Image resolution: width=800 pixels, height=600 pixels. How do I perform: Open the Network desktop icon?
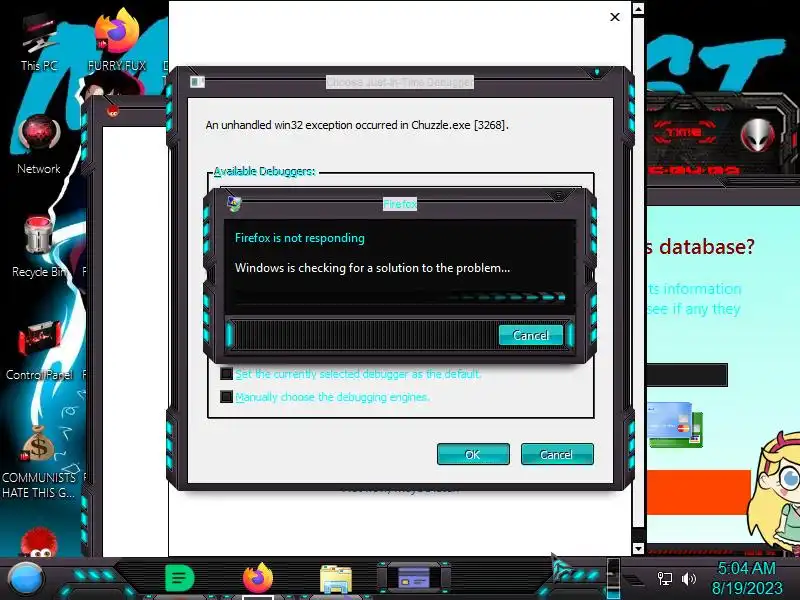(39, 145)
